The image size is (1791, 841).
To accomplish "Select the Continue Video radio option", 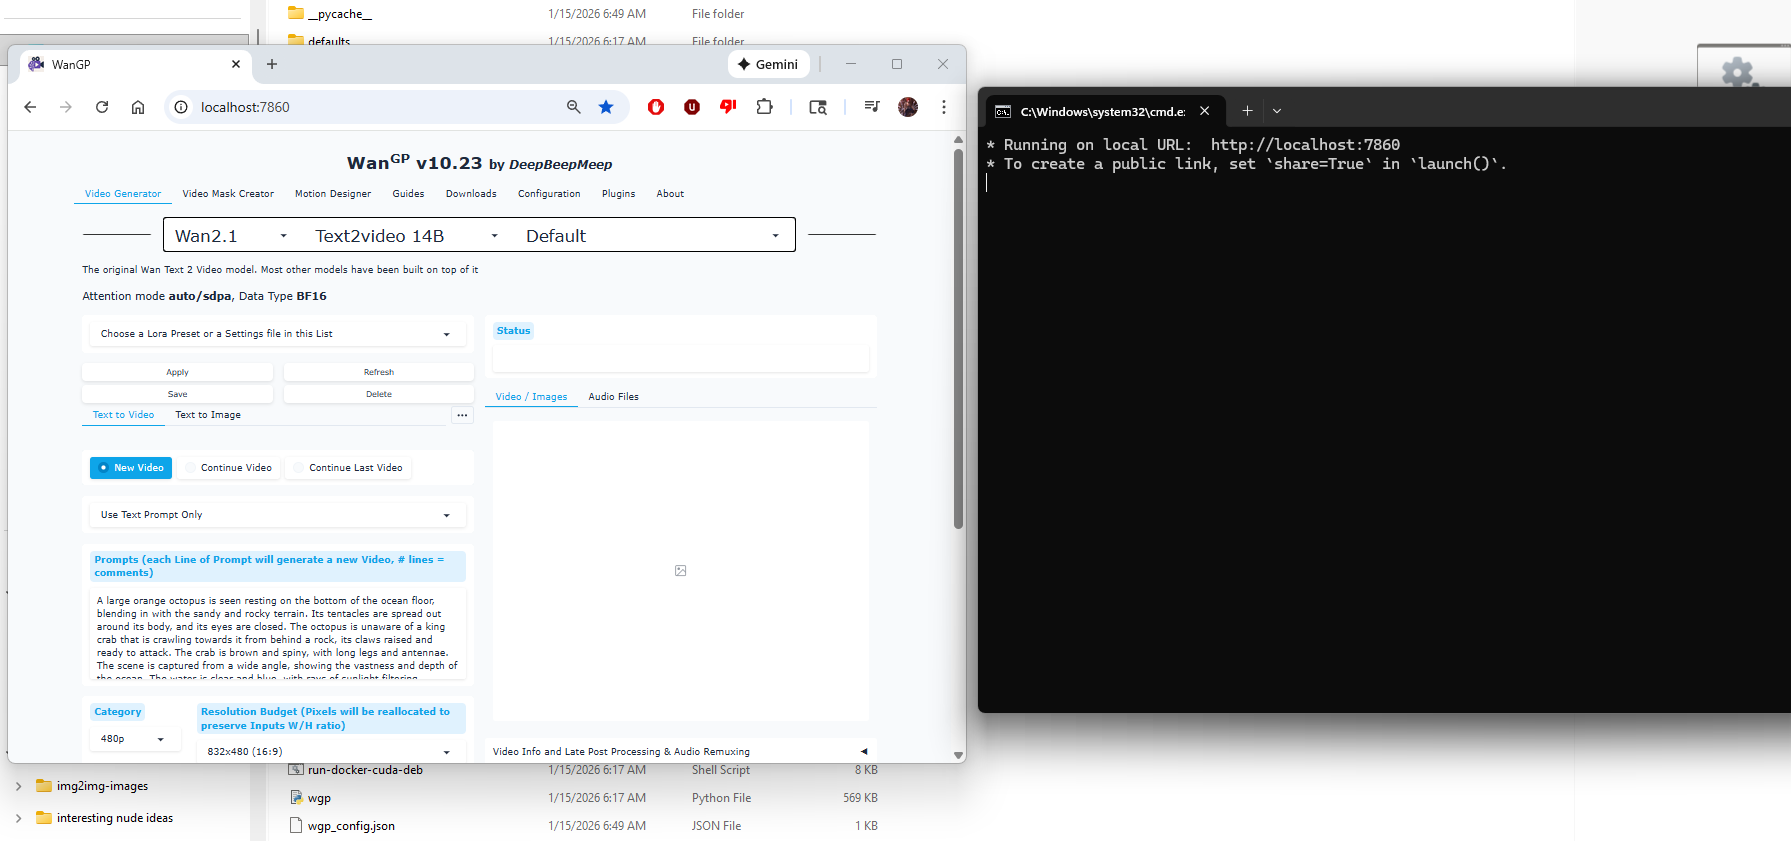I will pyautogui.click(x=229, y=468).
